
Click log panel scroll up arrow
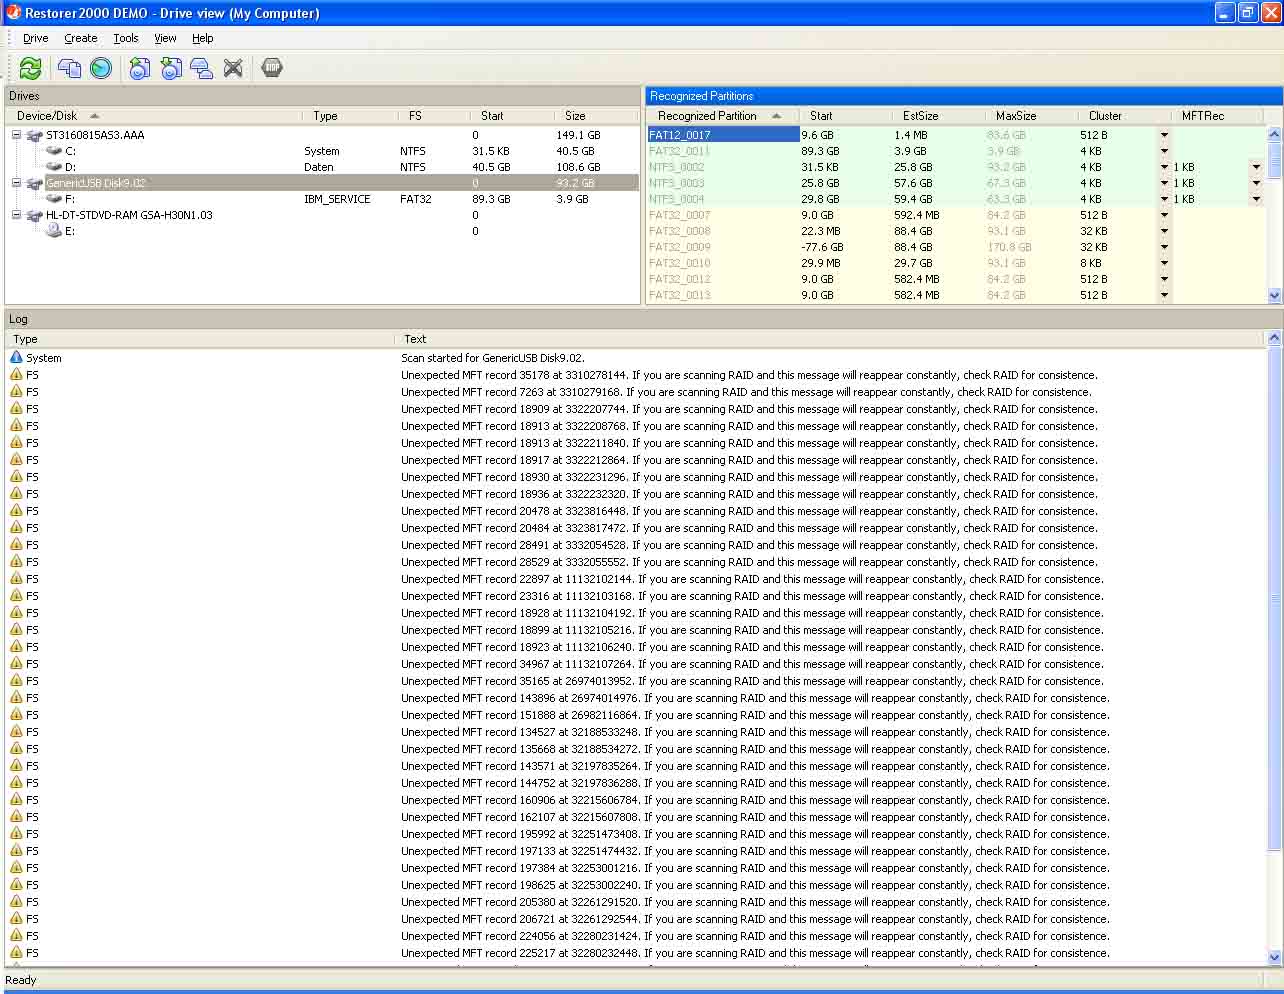click(1274, 338)
